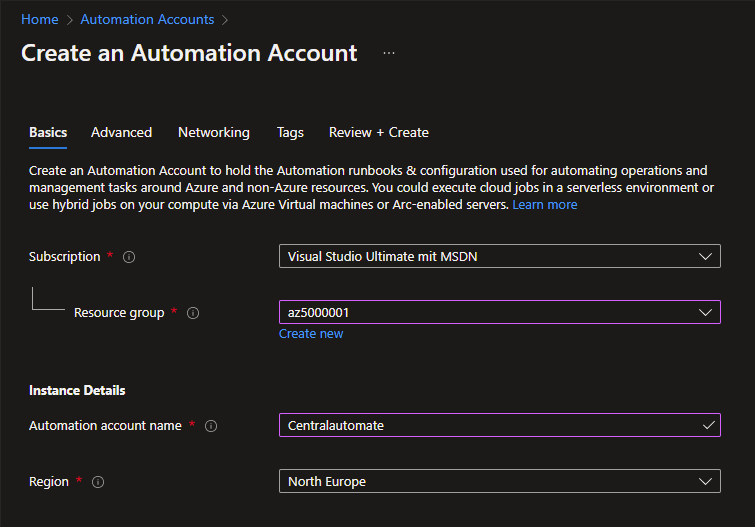Select the Create new resource group link
This screenshot has width=755, height=527.
click(x=311, y=334)
